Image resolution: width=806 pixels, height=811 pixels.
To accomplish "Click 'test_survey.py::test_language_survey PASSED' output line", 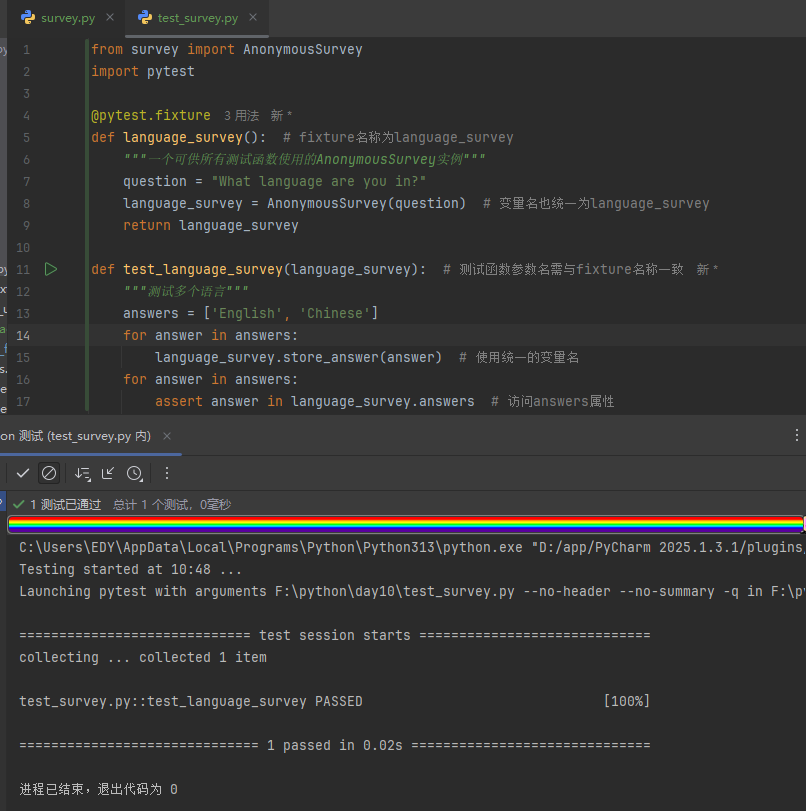I will tap(191, 701).
